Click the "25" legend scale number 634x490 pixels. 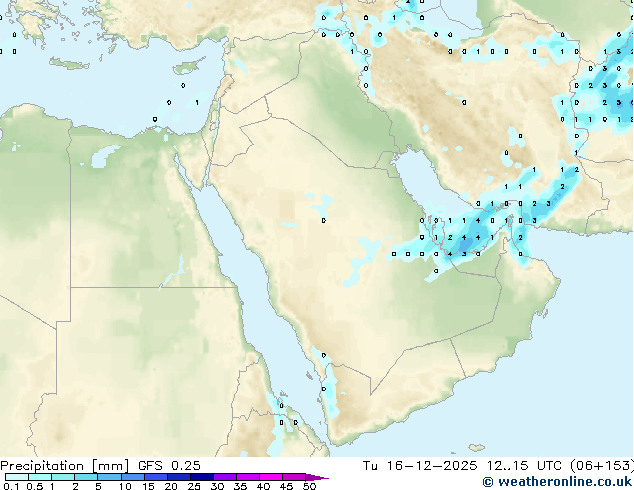click(194, 486)
